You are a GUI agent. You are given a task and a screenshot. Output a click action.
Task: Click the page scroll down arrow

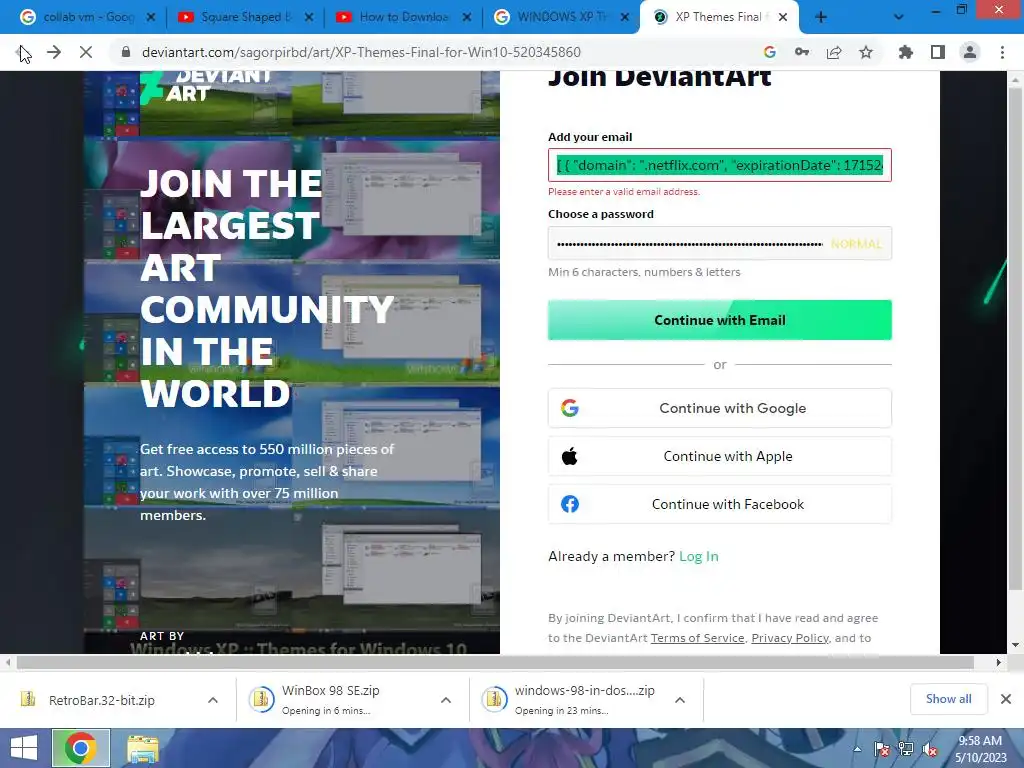pyautogui.click(x=1015, y=645)
